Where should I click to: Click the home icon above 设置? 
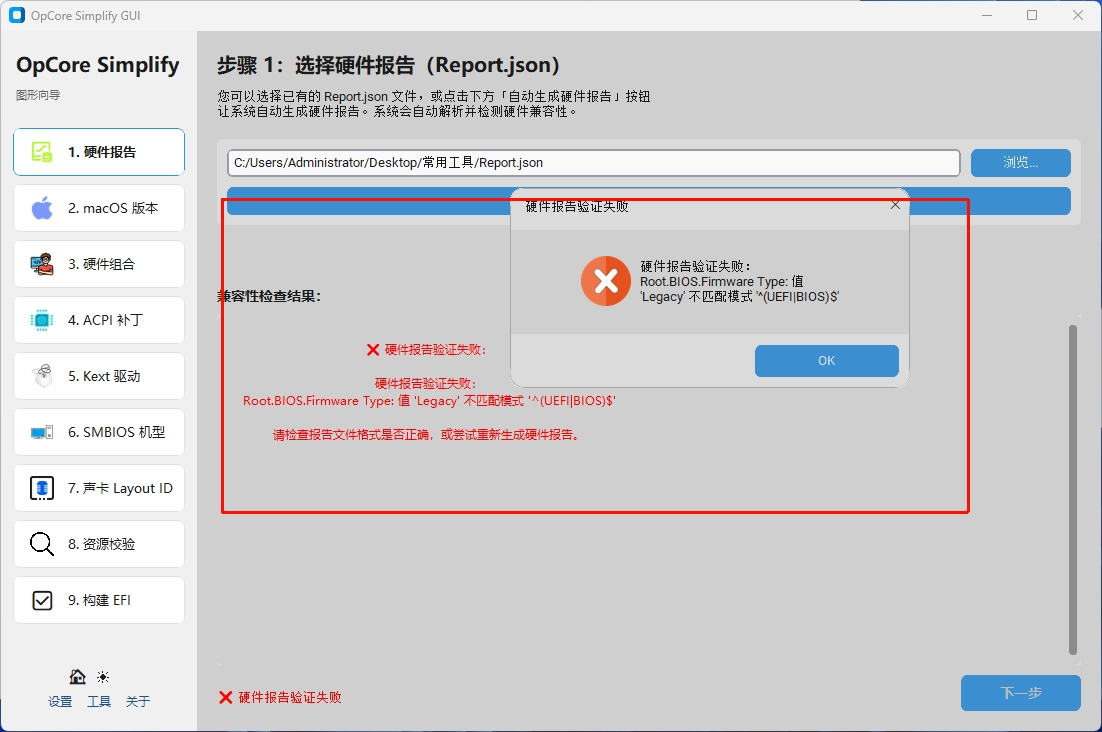point(77,676)
